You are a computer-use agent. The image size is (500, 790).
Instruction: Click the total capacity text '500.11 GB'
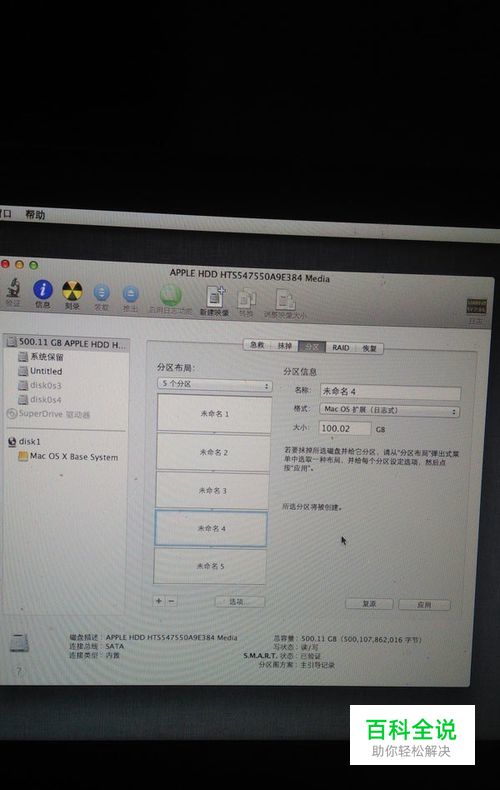(x=319, y=639)
